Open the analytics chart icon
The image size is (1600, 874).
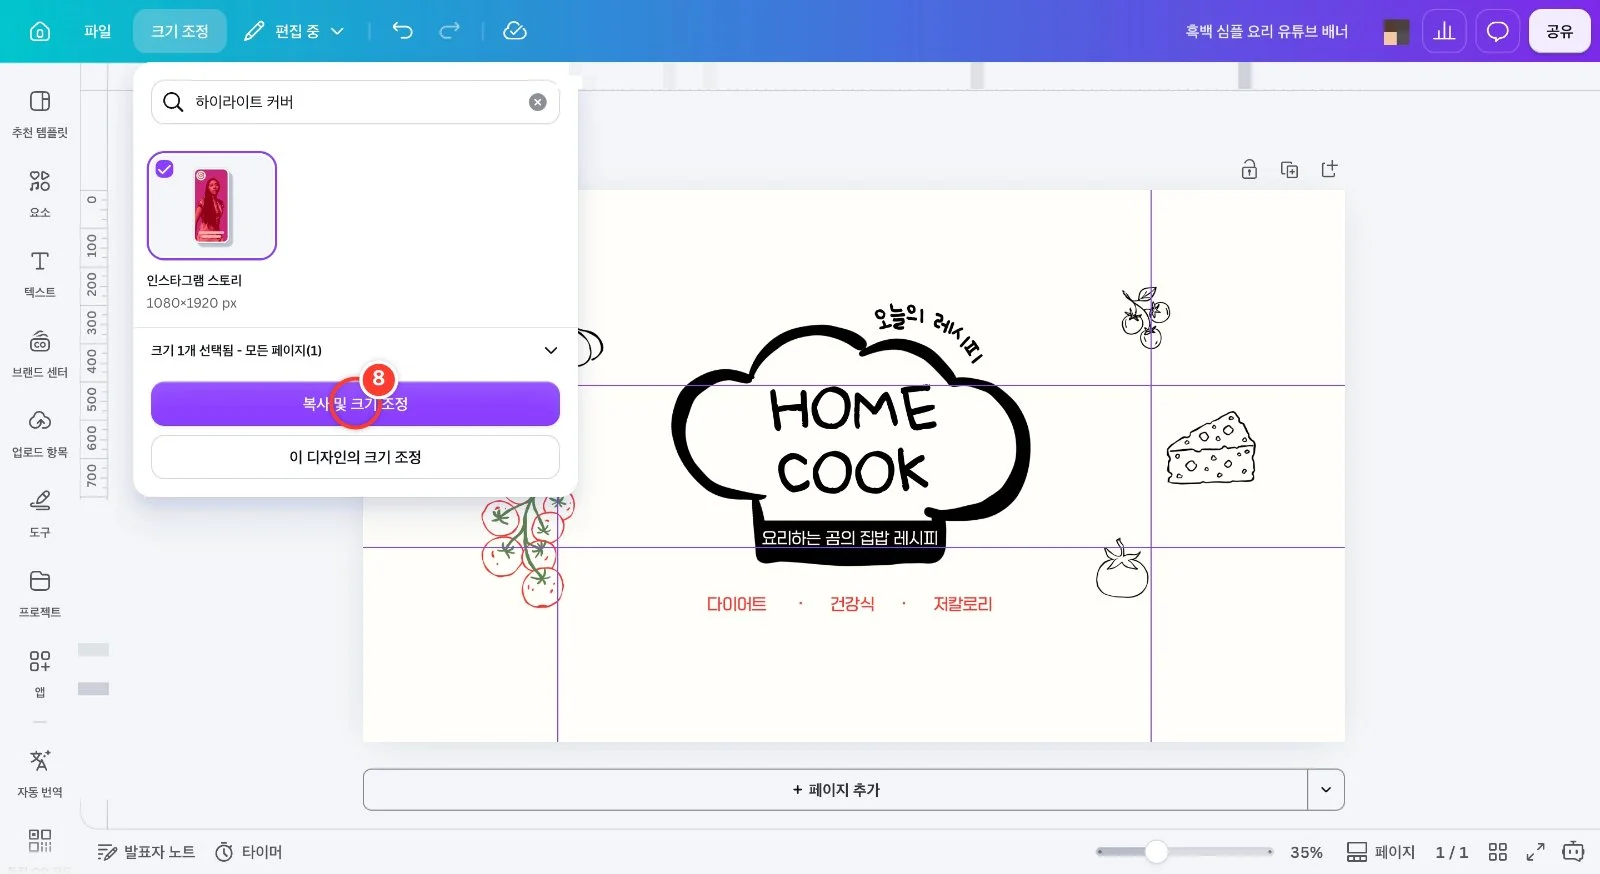pyautogui.click(x=1444, y=31)
